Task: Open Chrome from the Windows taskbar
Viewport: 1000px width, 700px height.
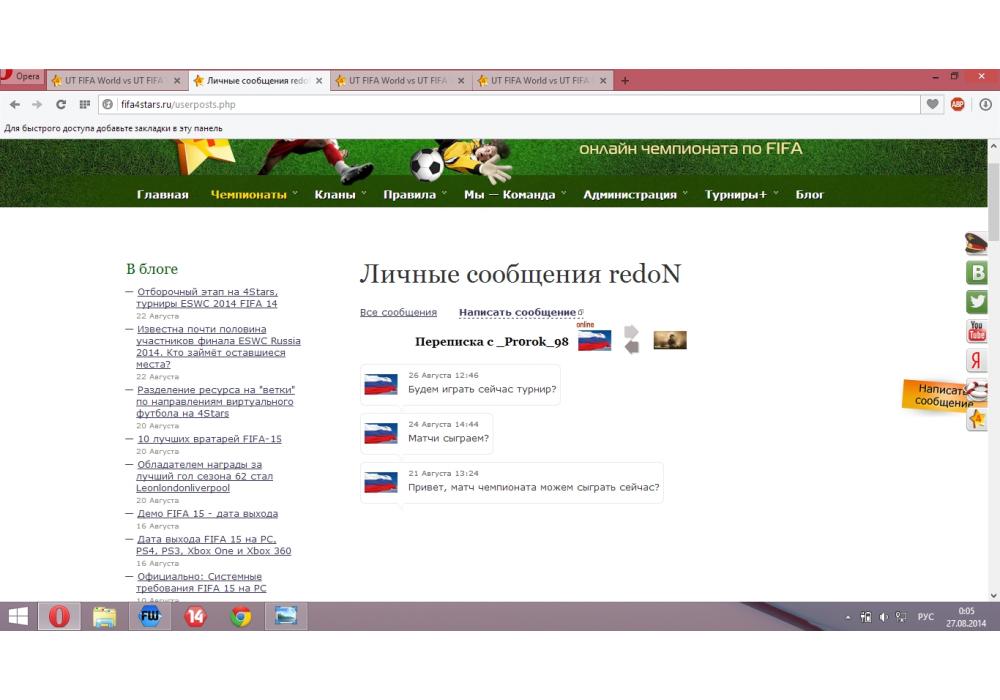Action: click(241, 617)
